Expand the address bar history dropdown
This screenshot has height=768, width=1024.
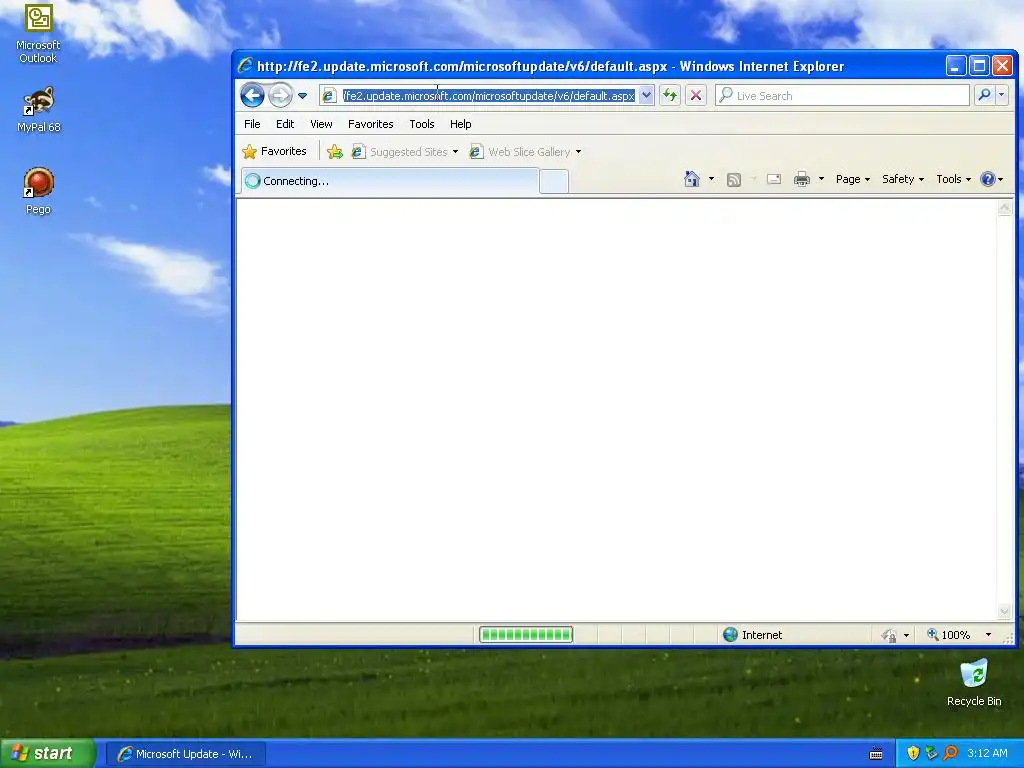(646, 96)
